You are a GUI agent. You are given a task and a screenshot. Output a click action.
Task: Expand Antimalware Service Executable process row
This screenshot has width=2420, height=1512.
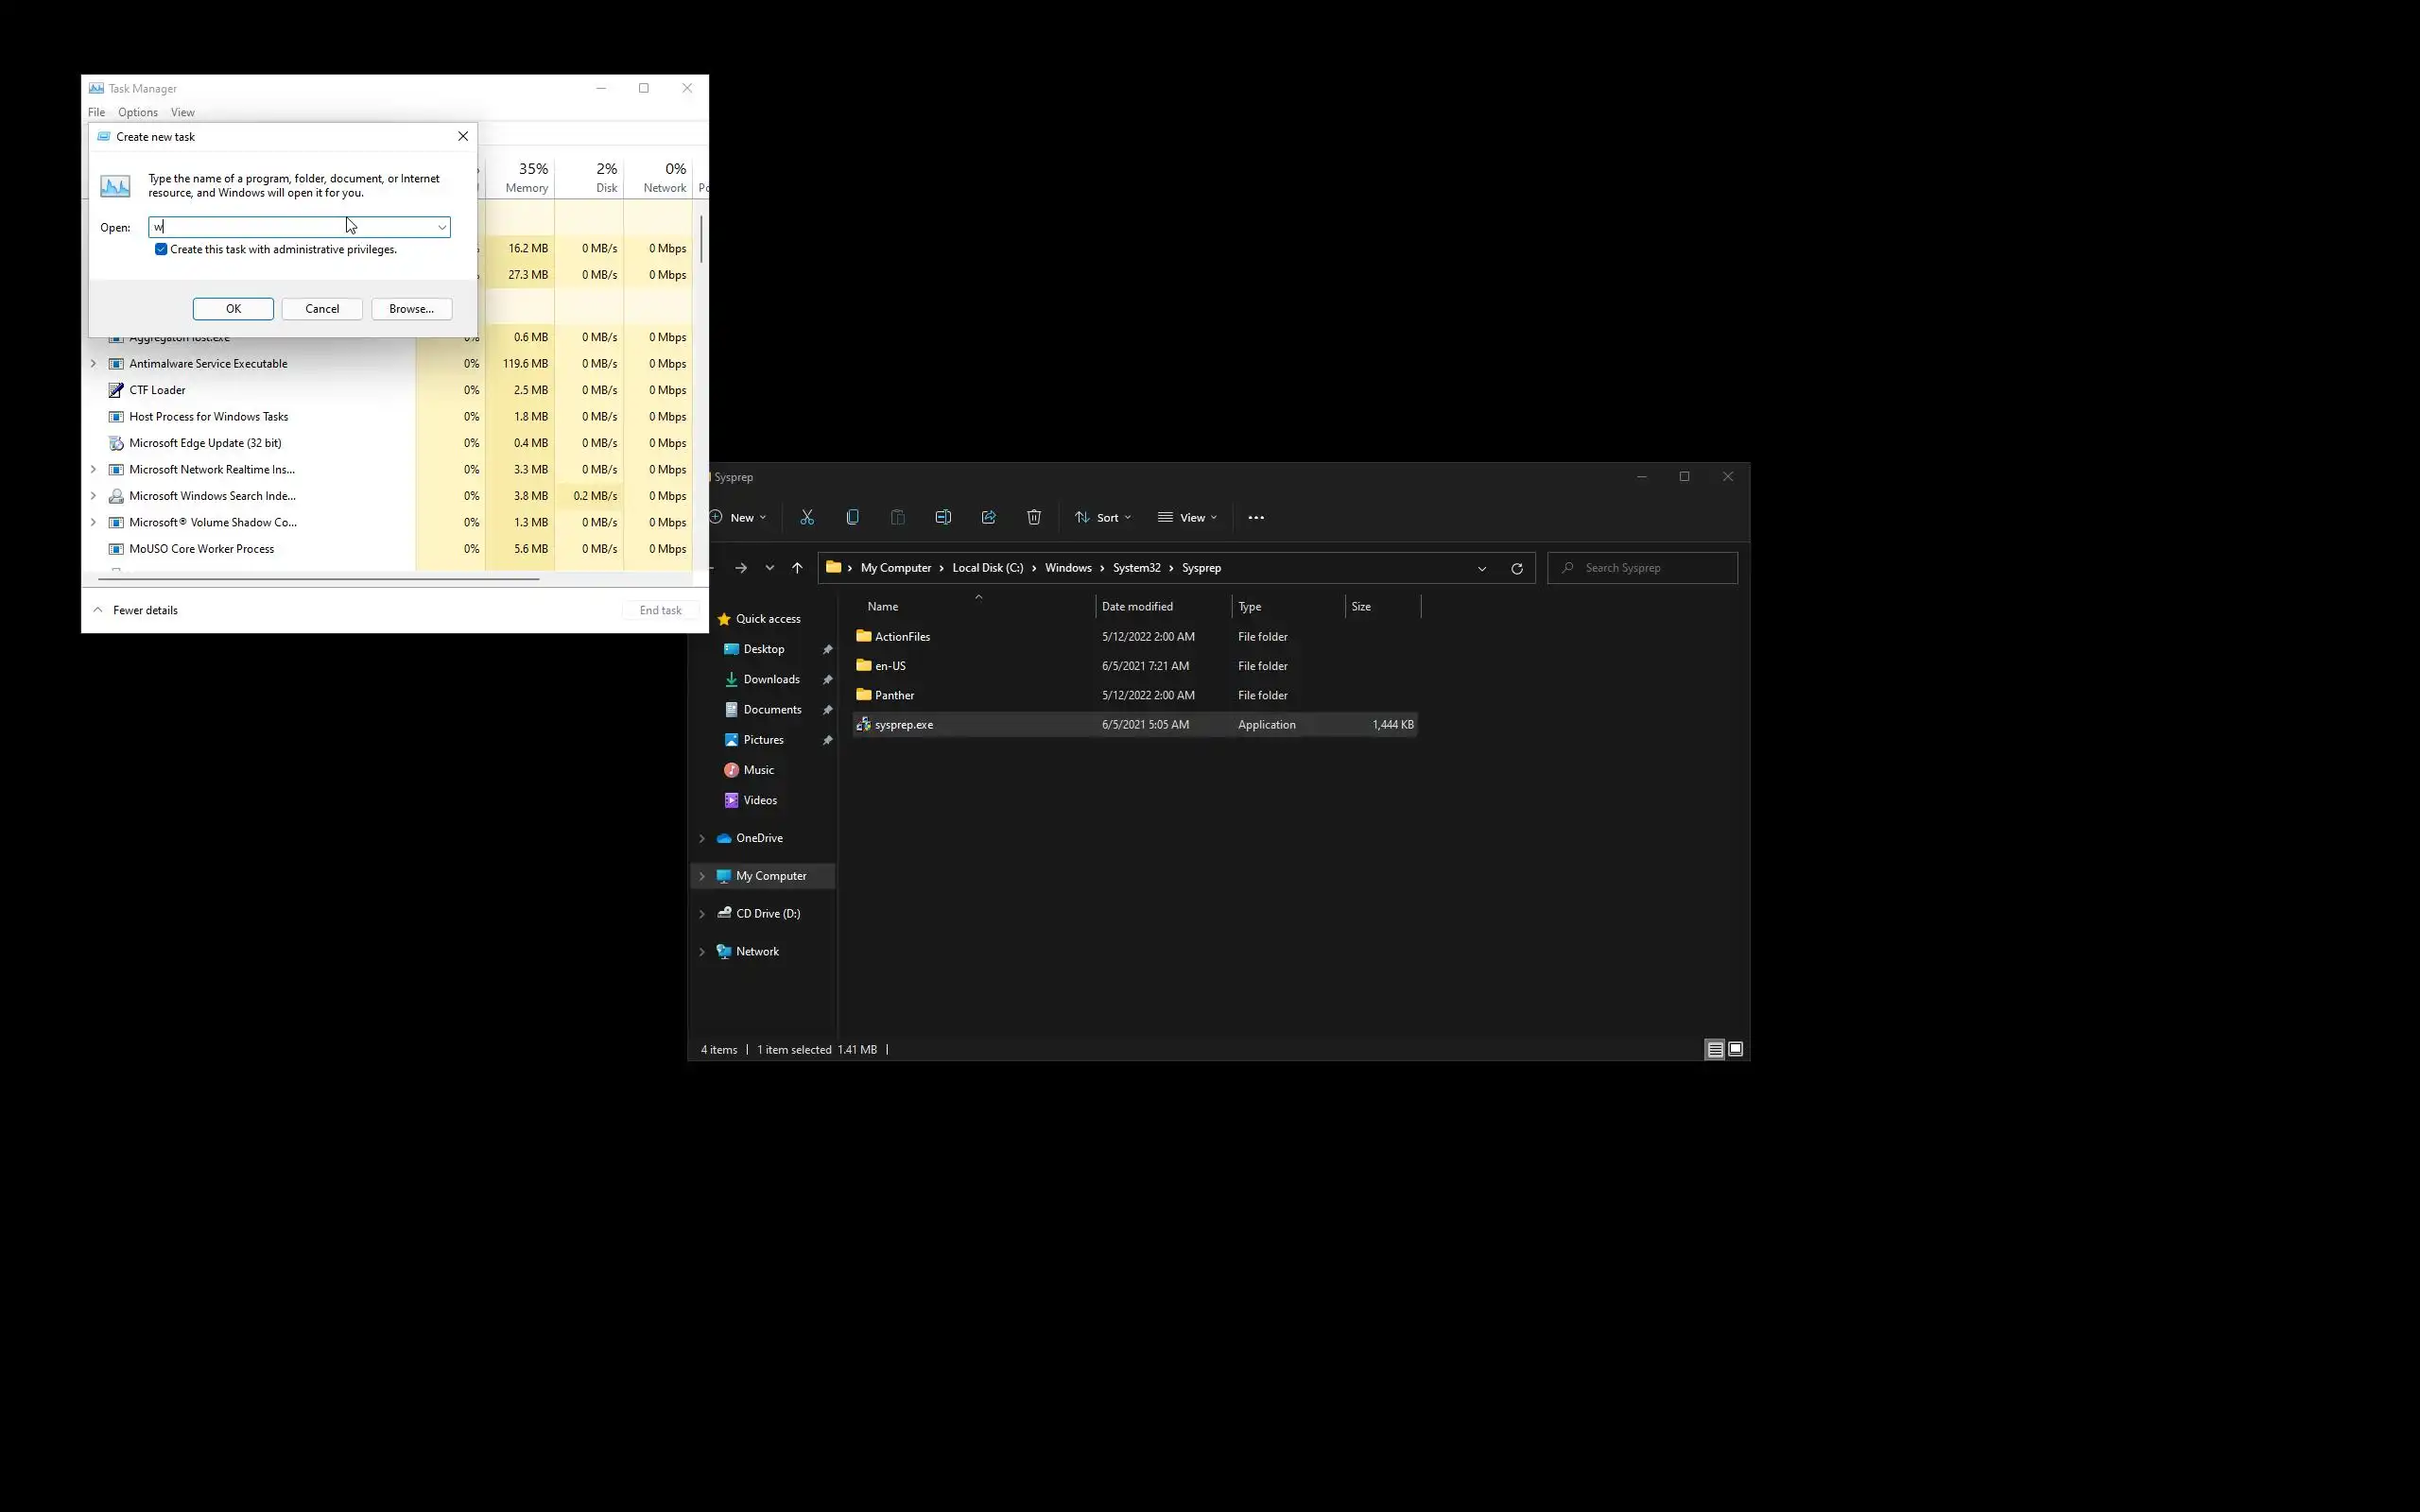tap(94, 364)
